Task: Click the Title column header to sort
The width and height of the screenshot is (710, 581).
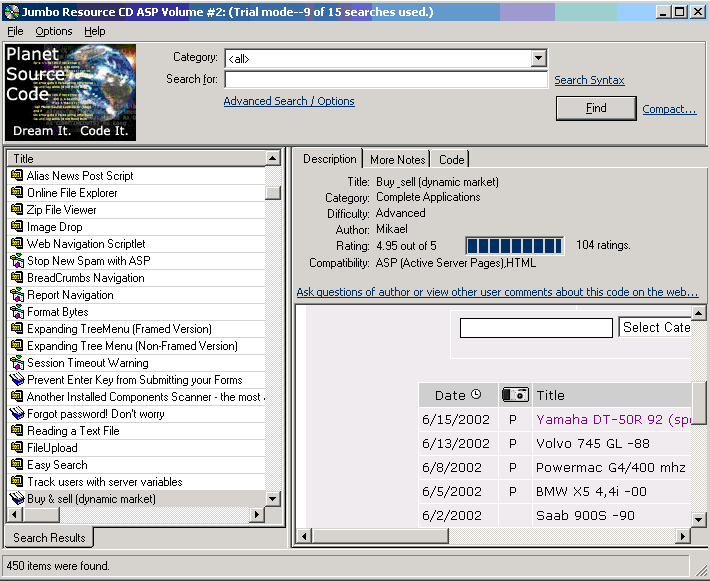Action: 136,158
